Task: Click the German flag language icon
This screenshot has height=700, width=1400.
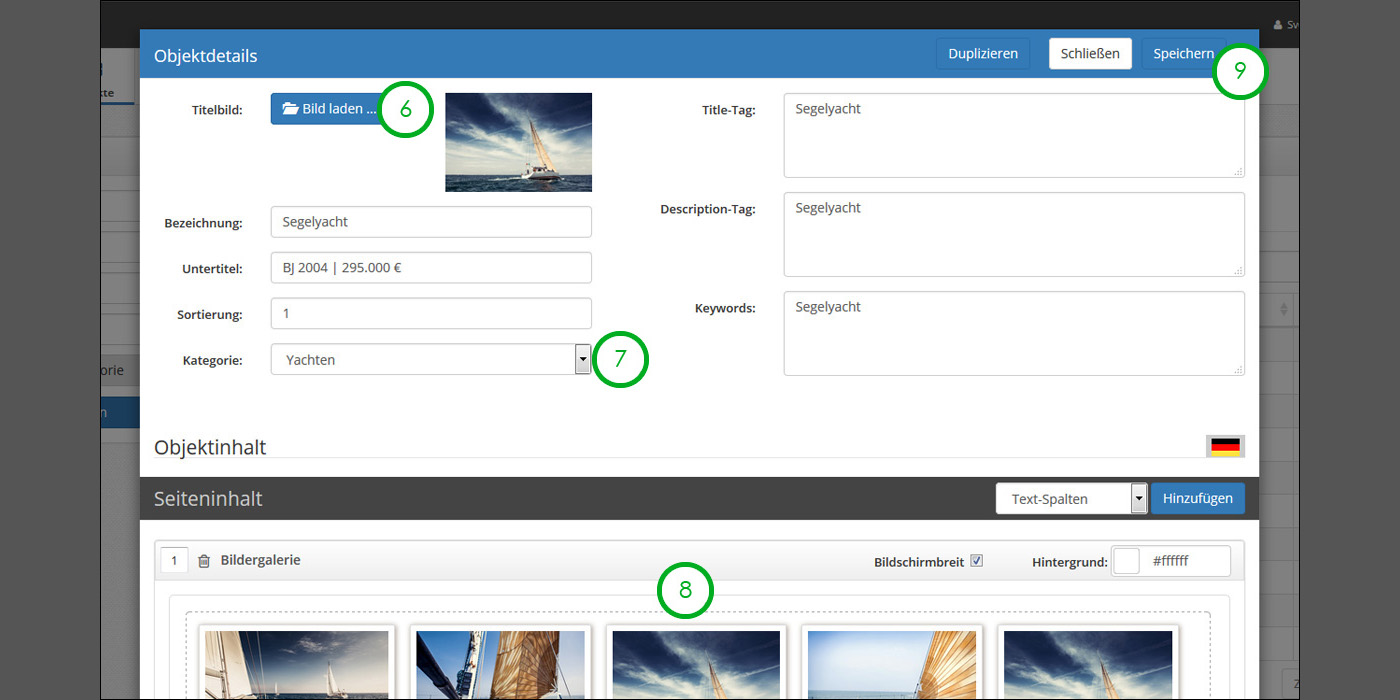Action: pyautogui.click(x=1225, y=446)
